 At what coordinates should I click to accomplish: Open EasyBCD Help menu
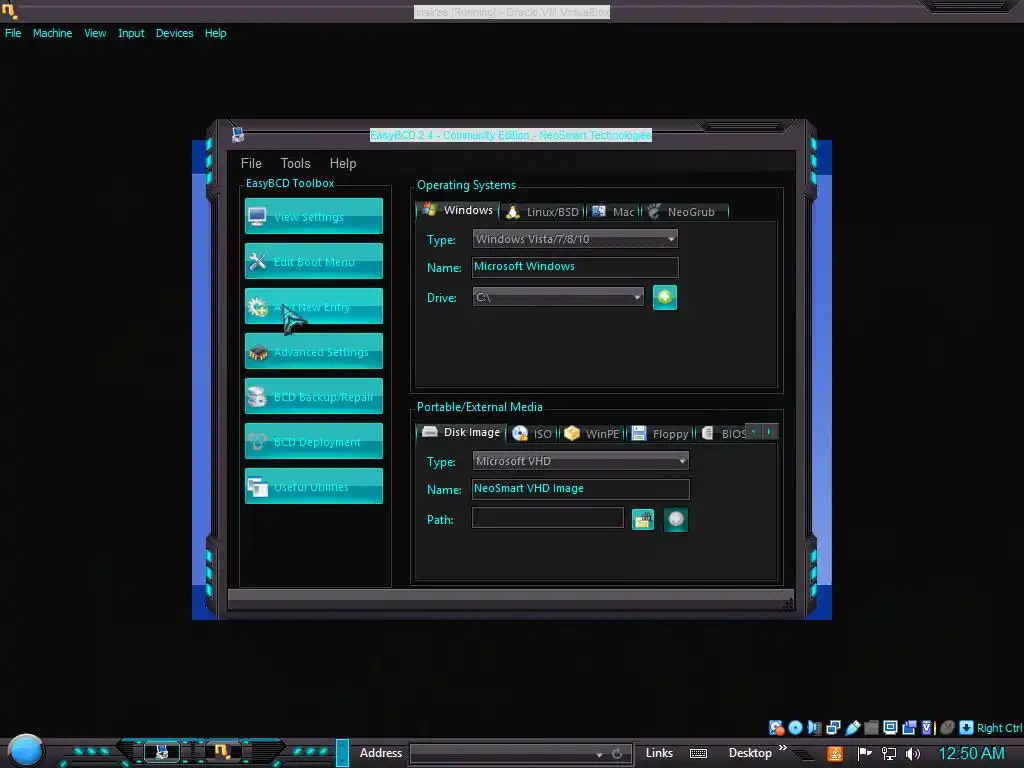pos(343,163)
